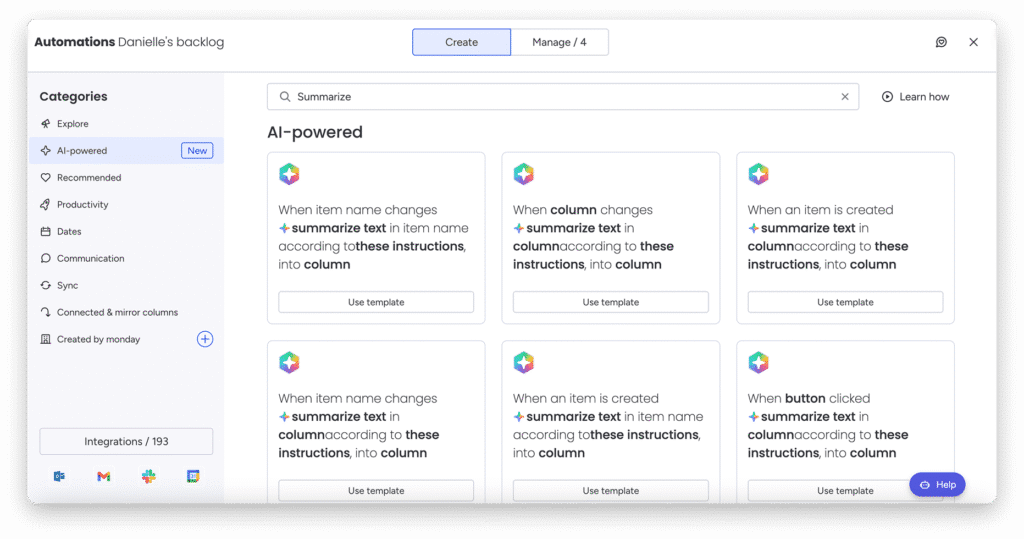Clear the Summarize search text
Image resolution: width=1024 pixels, height=539 pixels.
point(845,97)
